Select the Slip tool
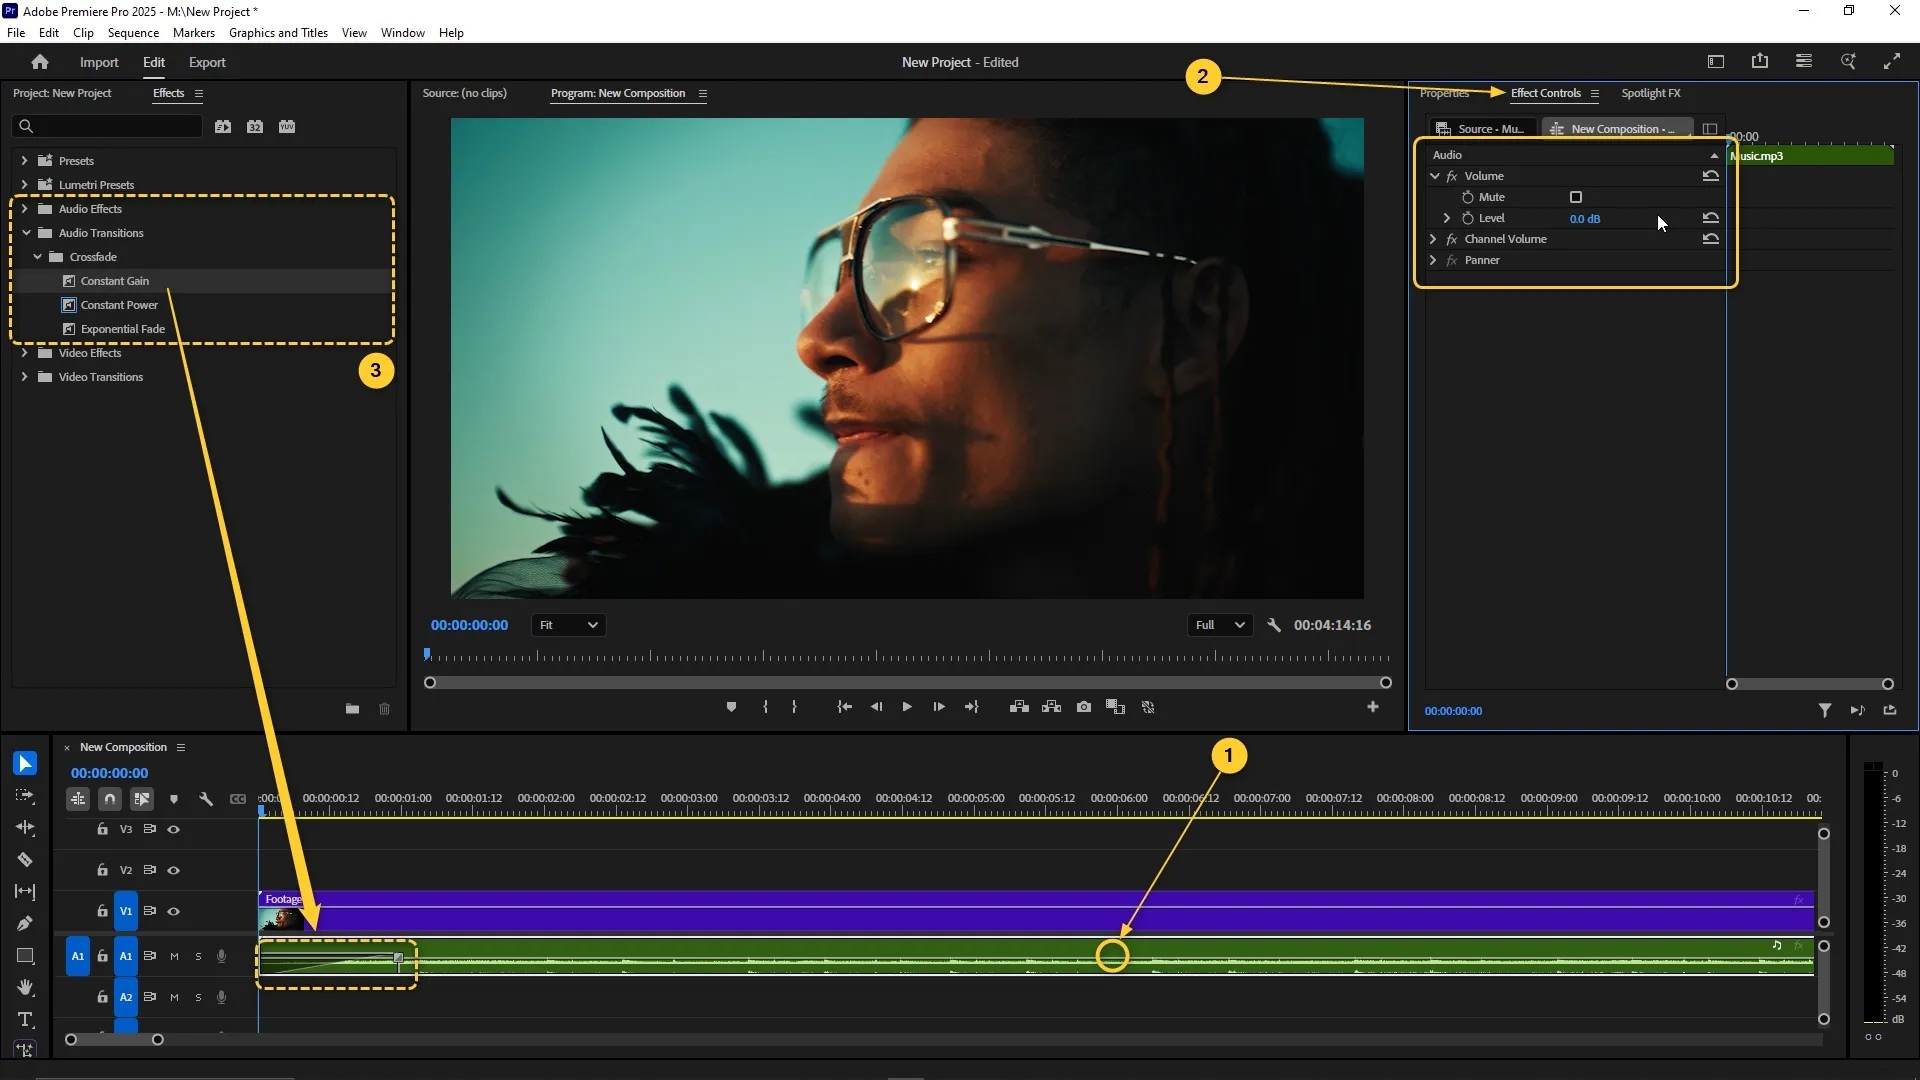This screenshot has width=1920, height=1080. pyautogui.click(x=25, y=892)
